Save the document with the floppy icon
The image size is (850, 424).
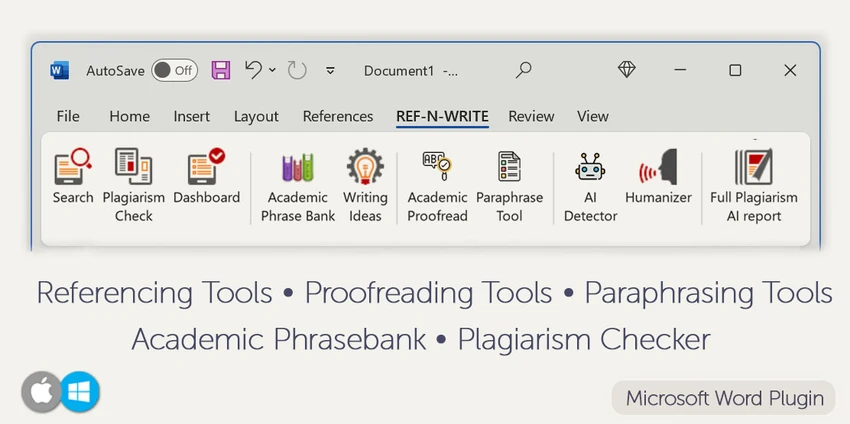(x=221, y=70)
